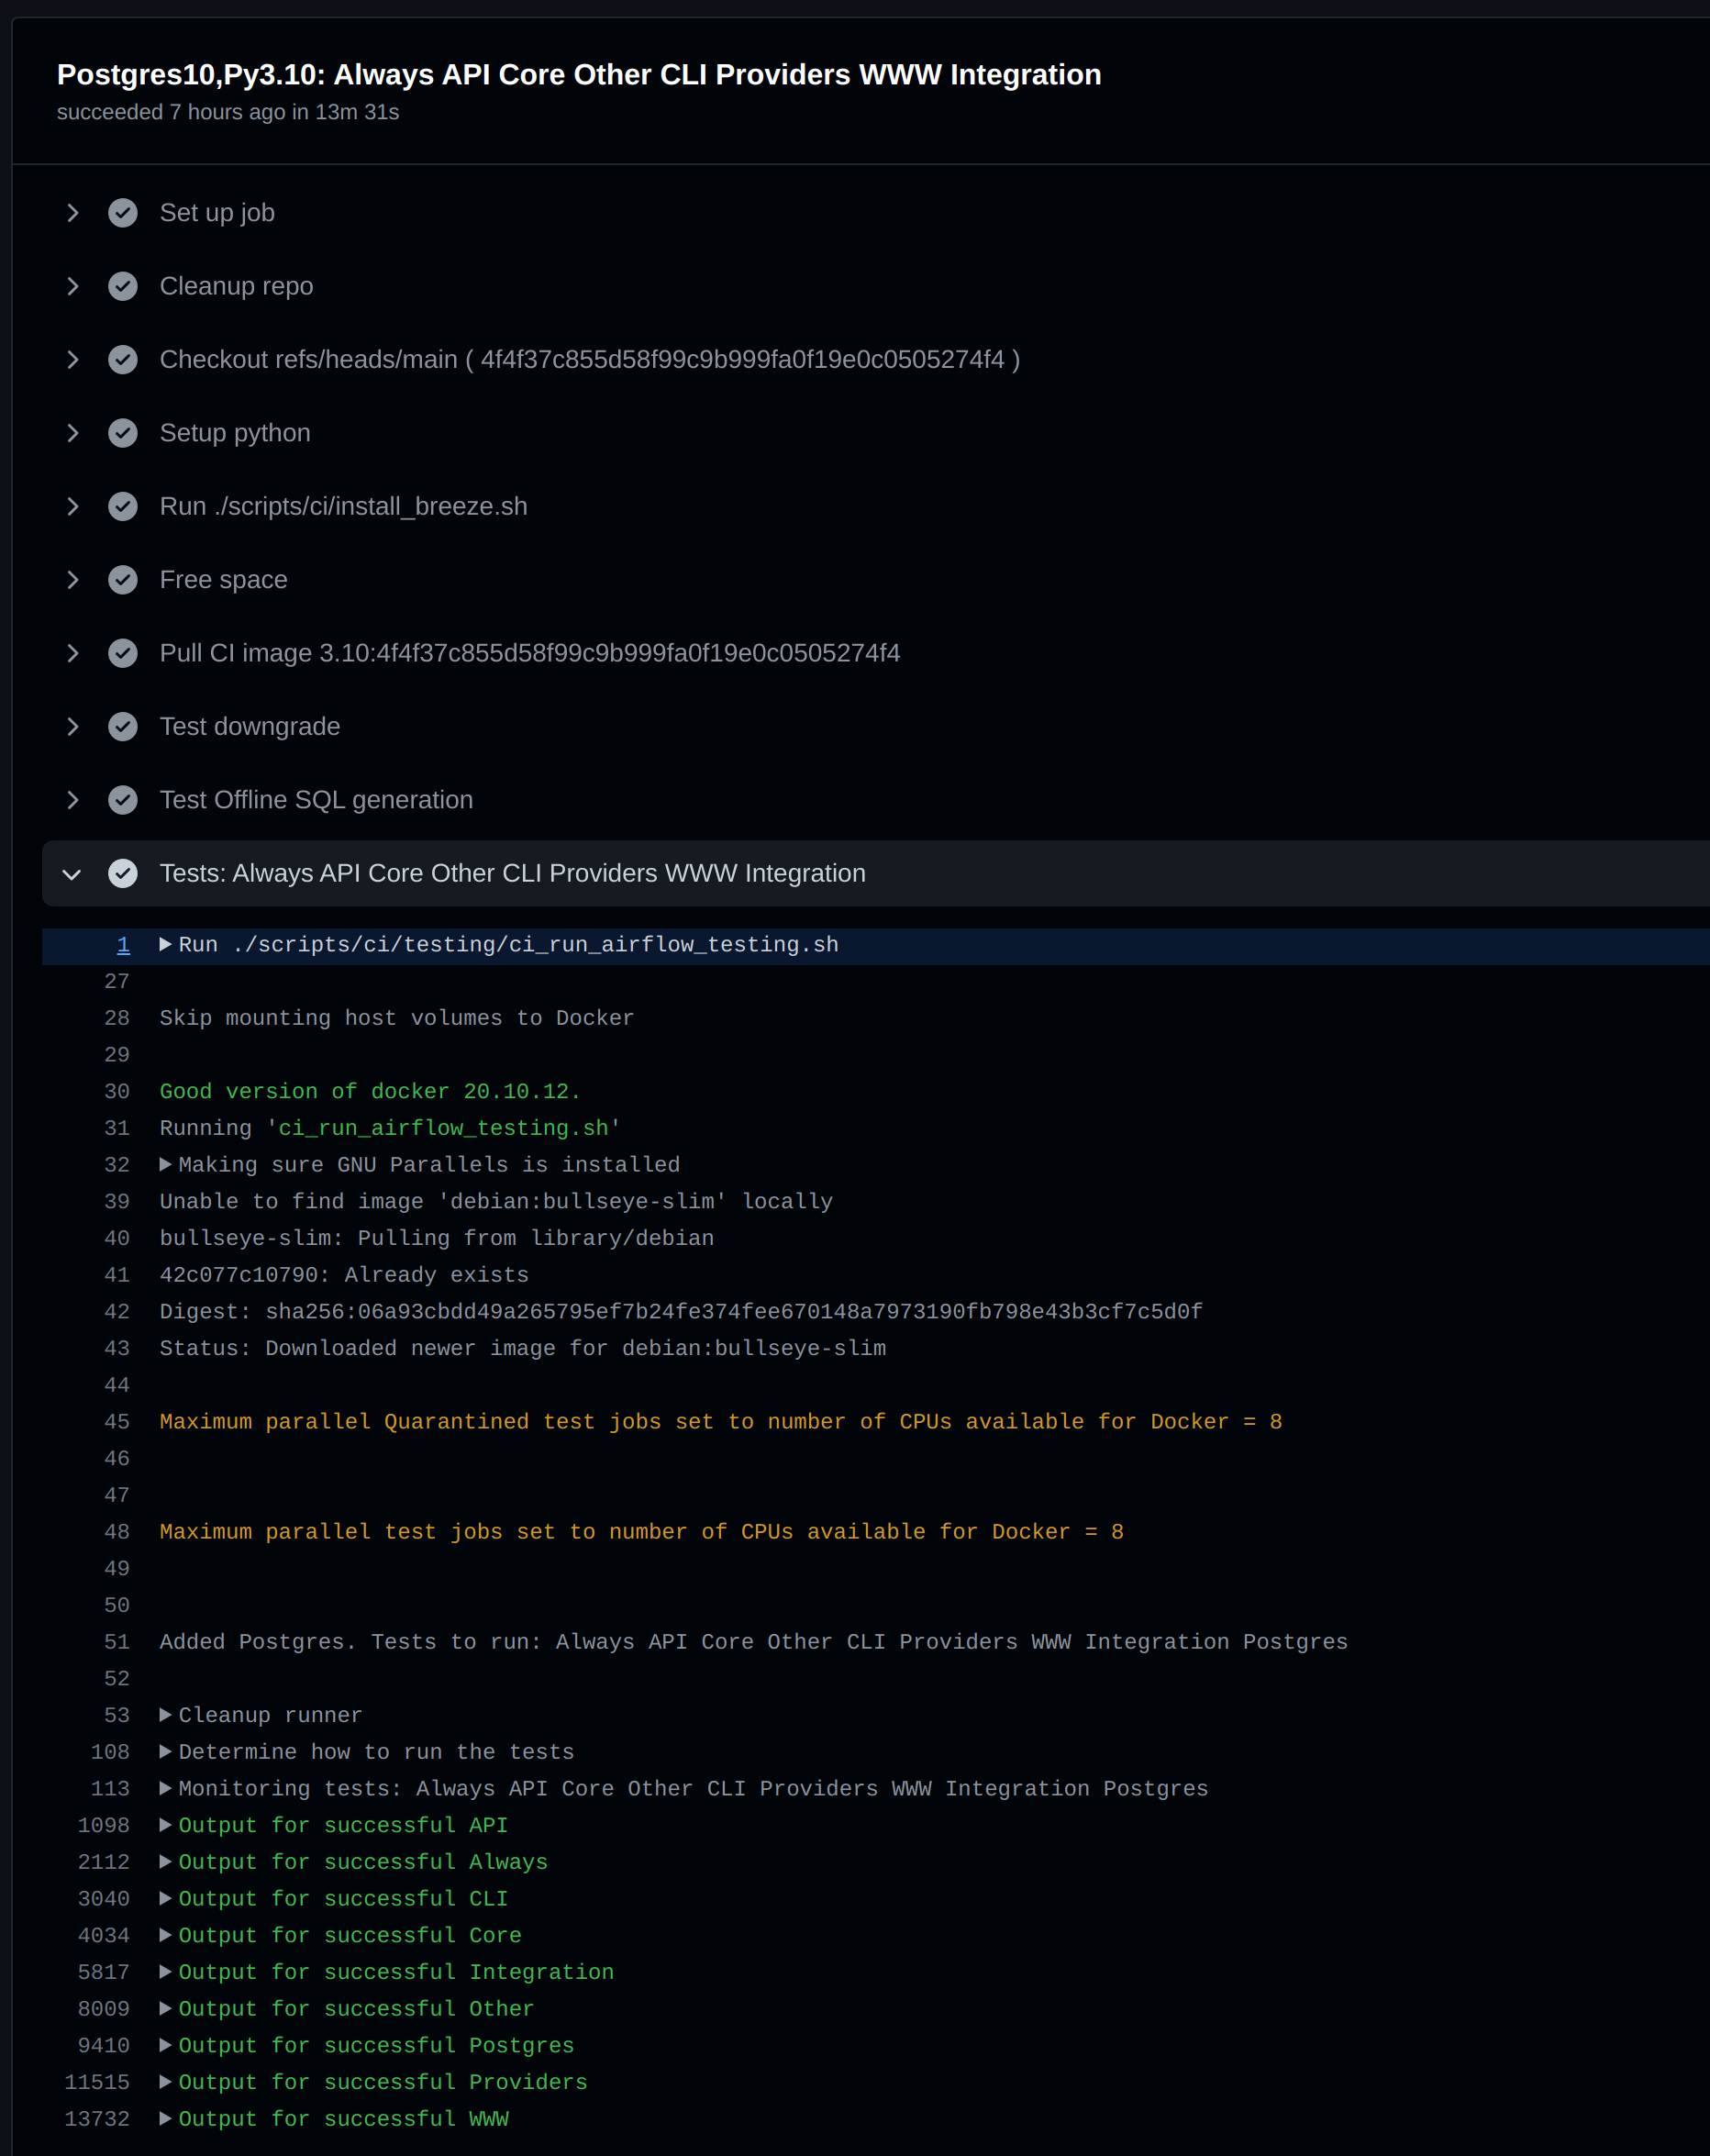Click 'Unable to find image' log line
The width and height of the screenshot is (1710, 2156).
click(496, 1202)
